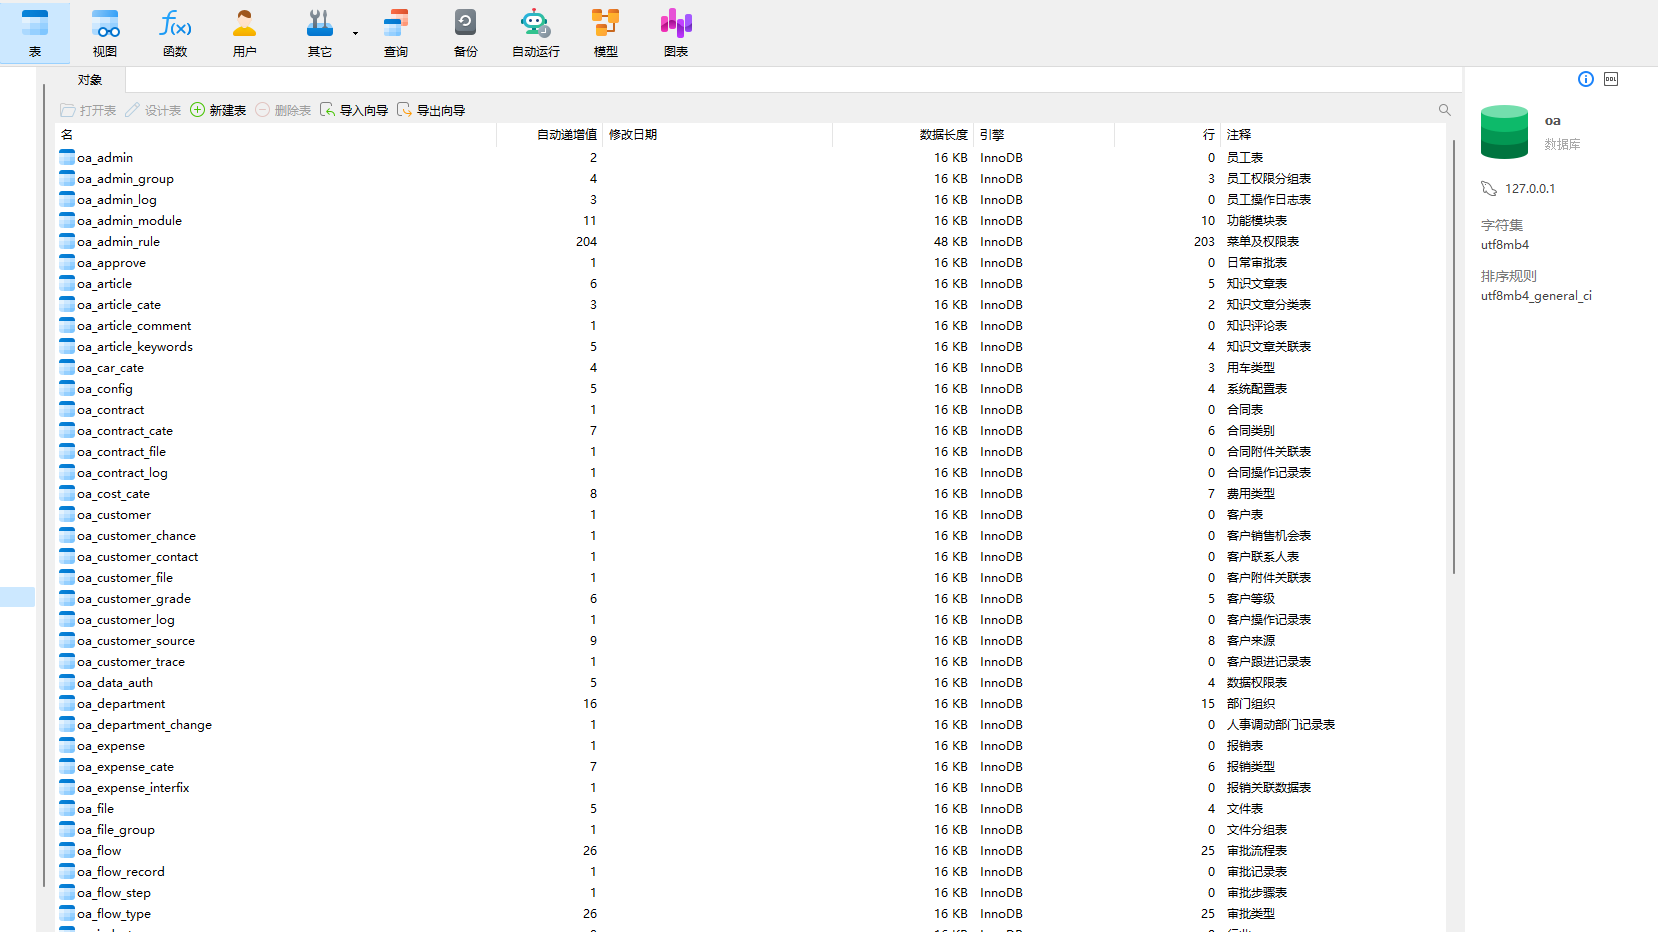
Task: Select table name oa_customer_grade
Action: coord(134,599)
